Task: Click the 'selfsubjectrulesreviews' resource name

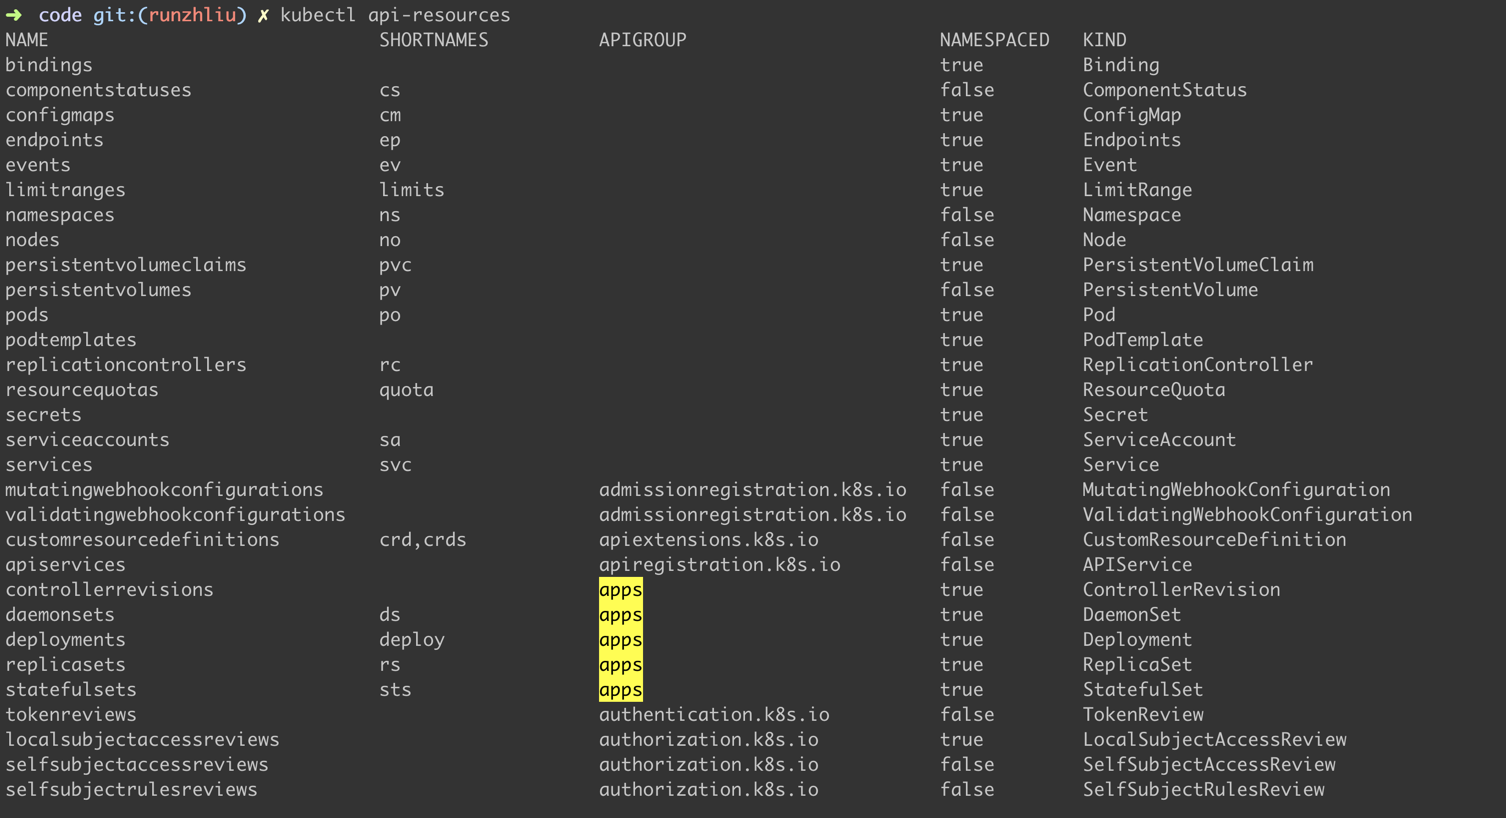Action: 131,790
